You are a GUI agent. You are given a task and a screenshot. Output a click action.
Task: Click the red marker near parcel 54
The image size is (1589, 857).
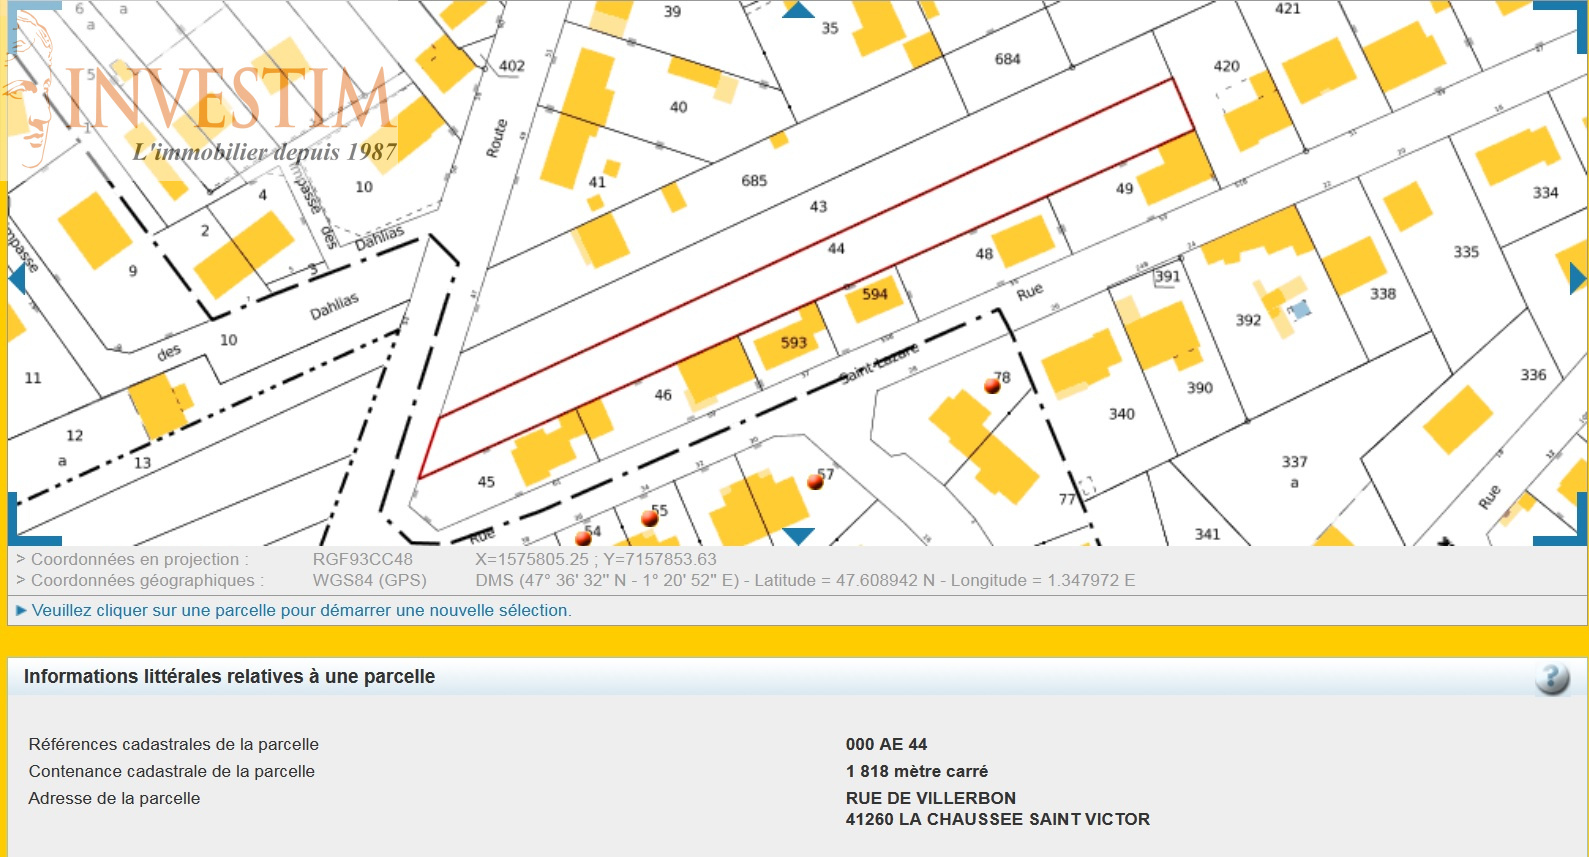pyautogui.click(x=583, y=539)
